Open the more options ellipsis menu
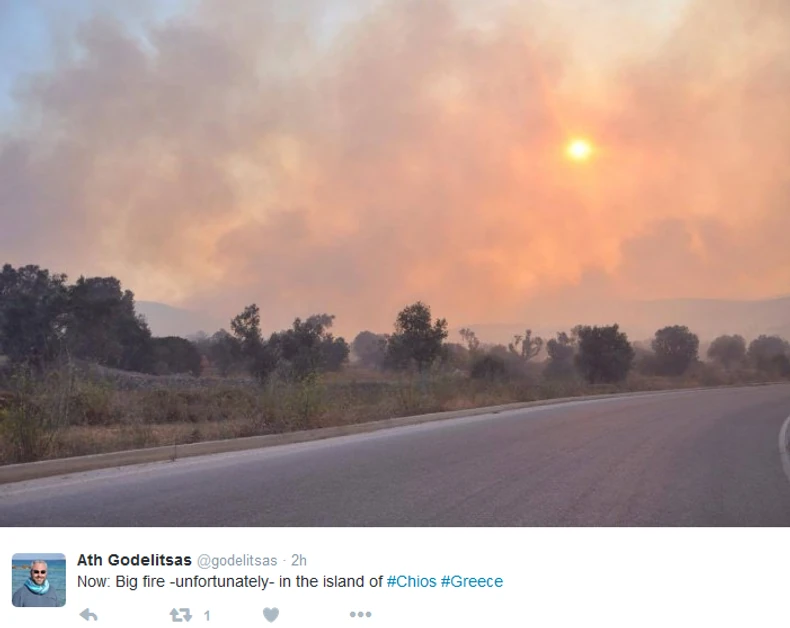 coord(360,614)
